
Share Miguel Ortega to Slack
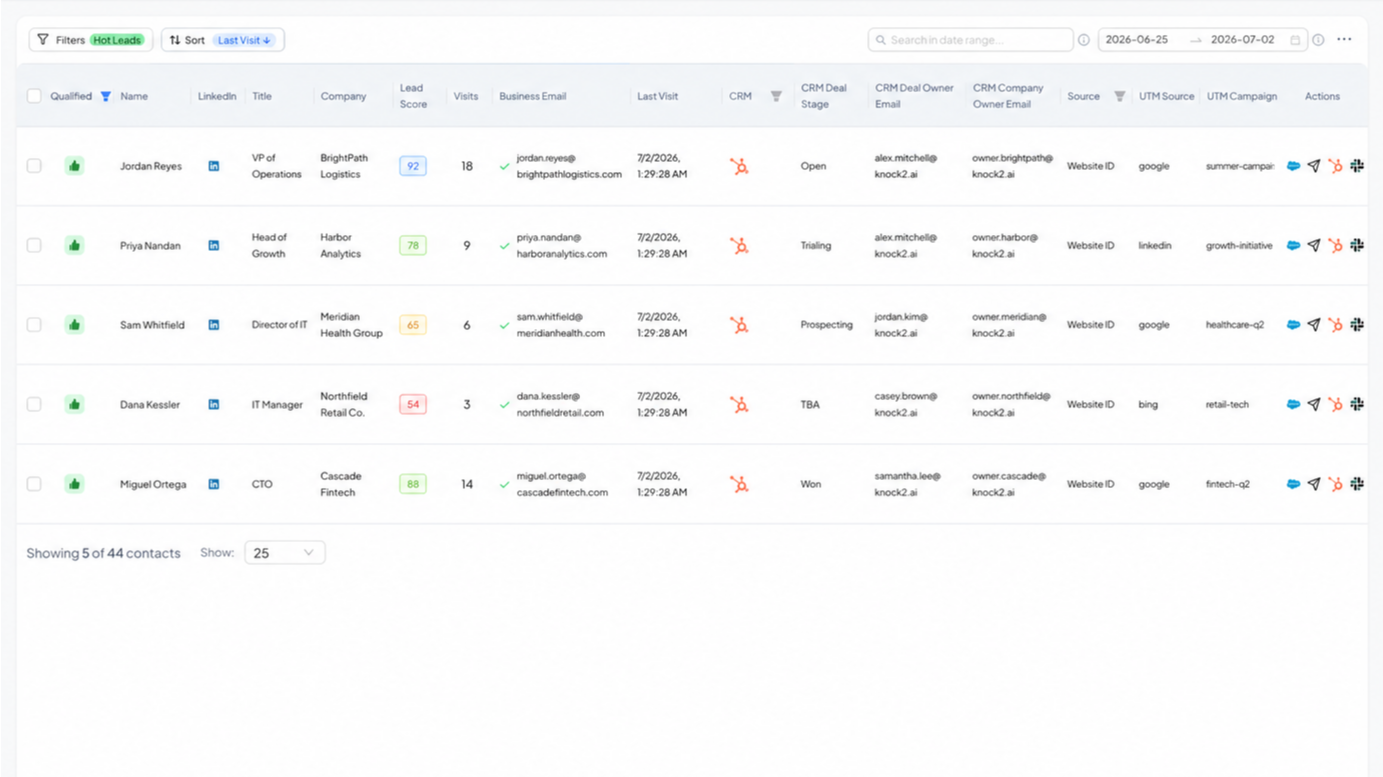click(x=1357, y=484)
